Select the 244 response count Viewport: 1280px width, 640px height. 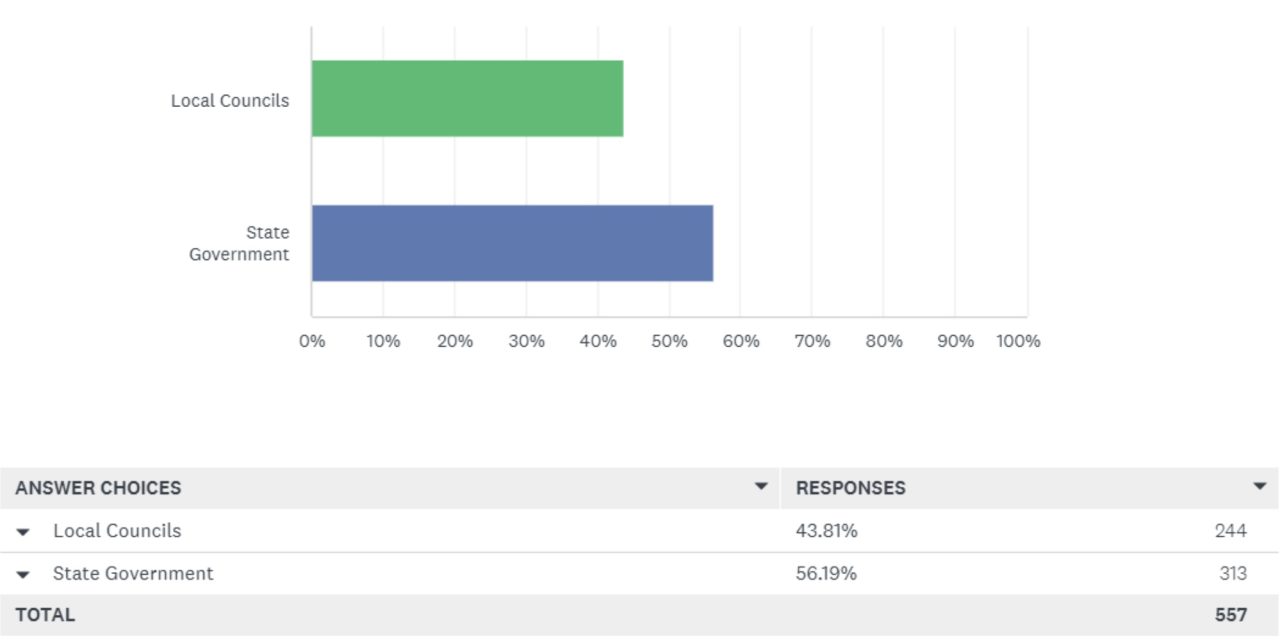pos(1230,531)
